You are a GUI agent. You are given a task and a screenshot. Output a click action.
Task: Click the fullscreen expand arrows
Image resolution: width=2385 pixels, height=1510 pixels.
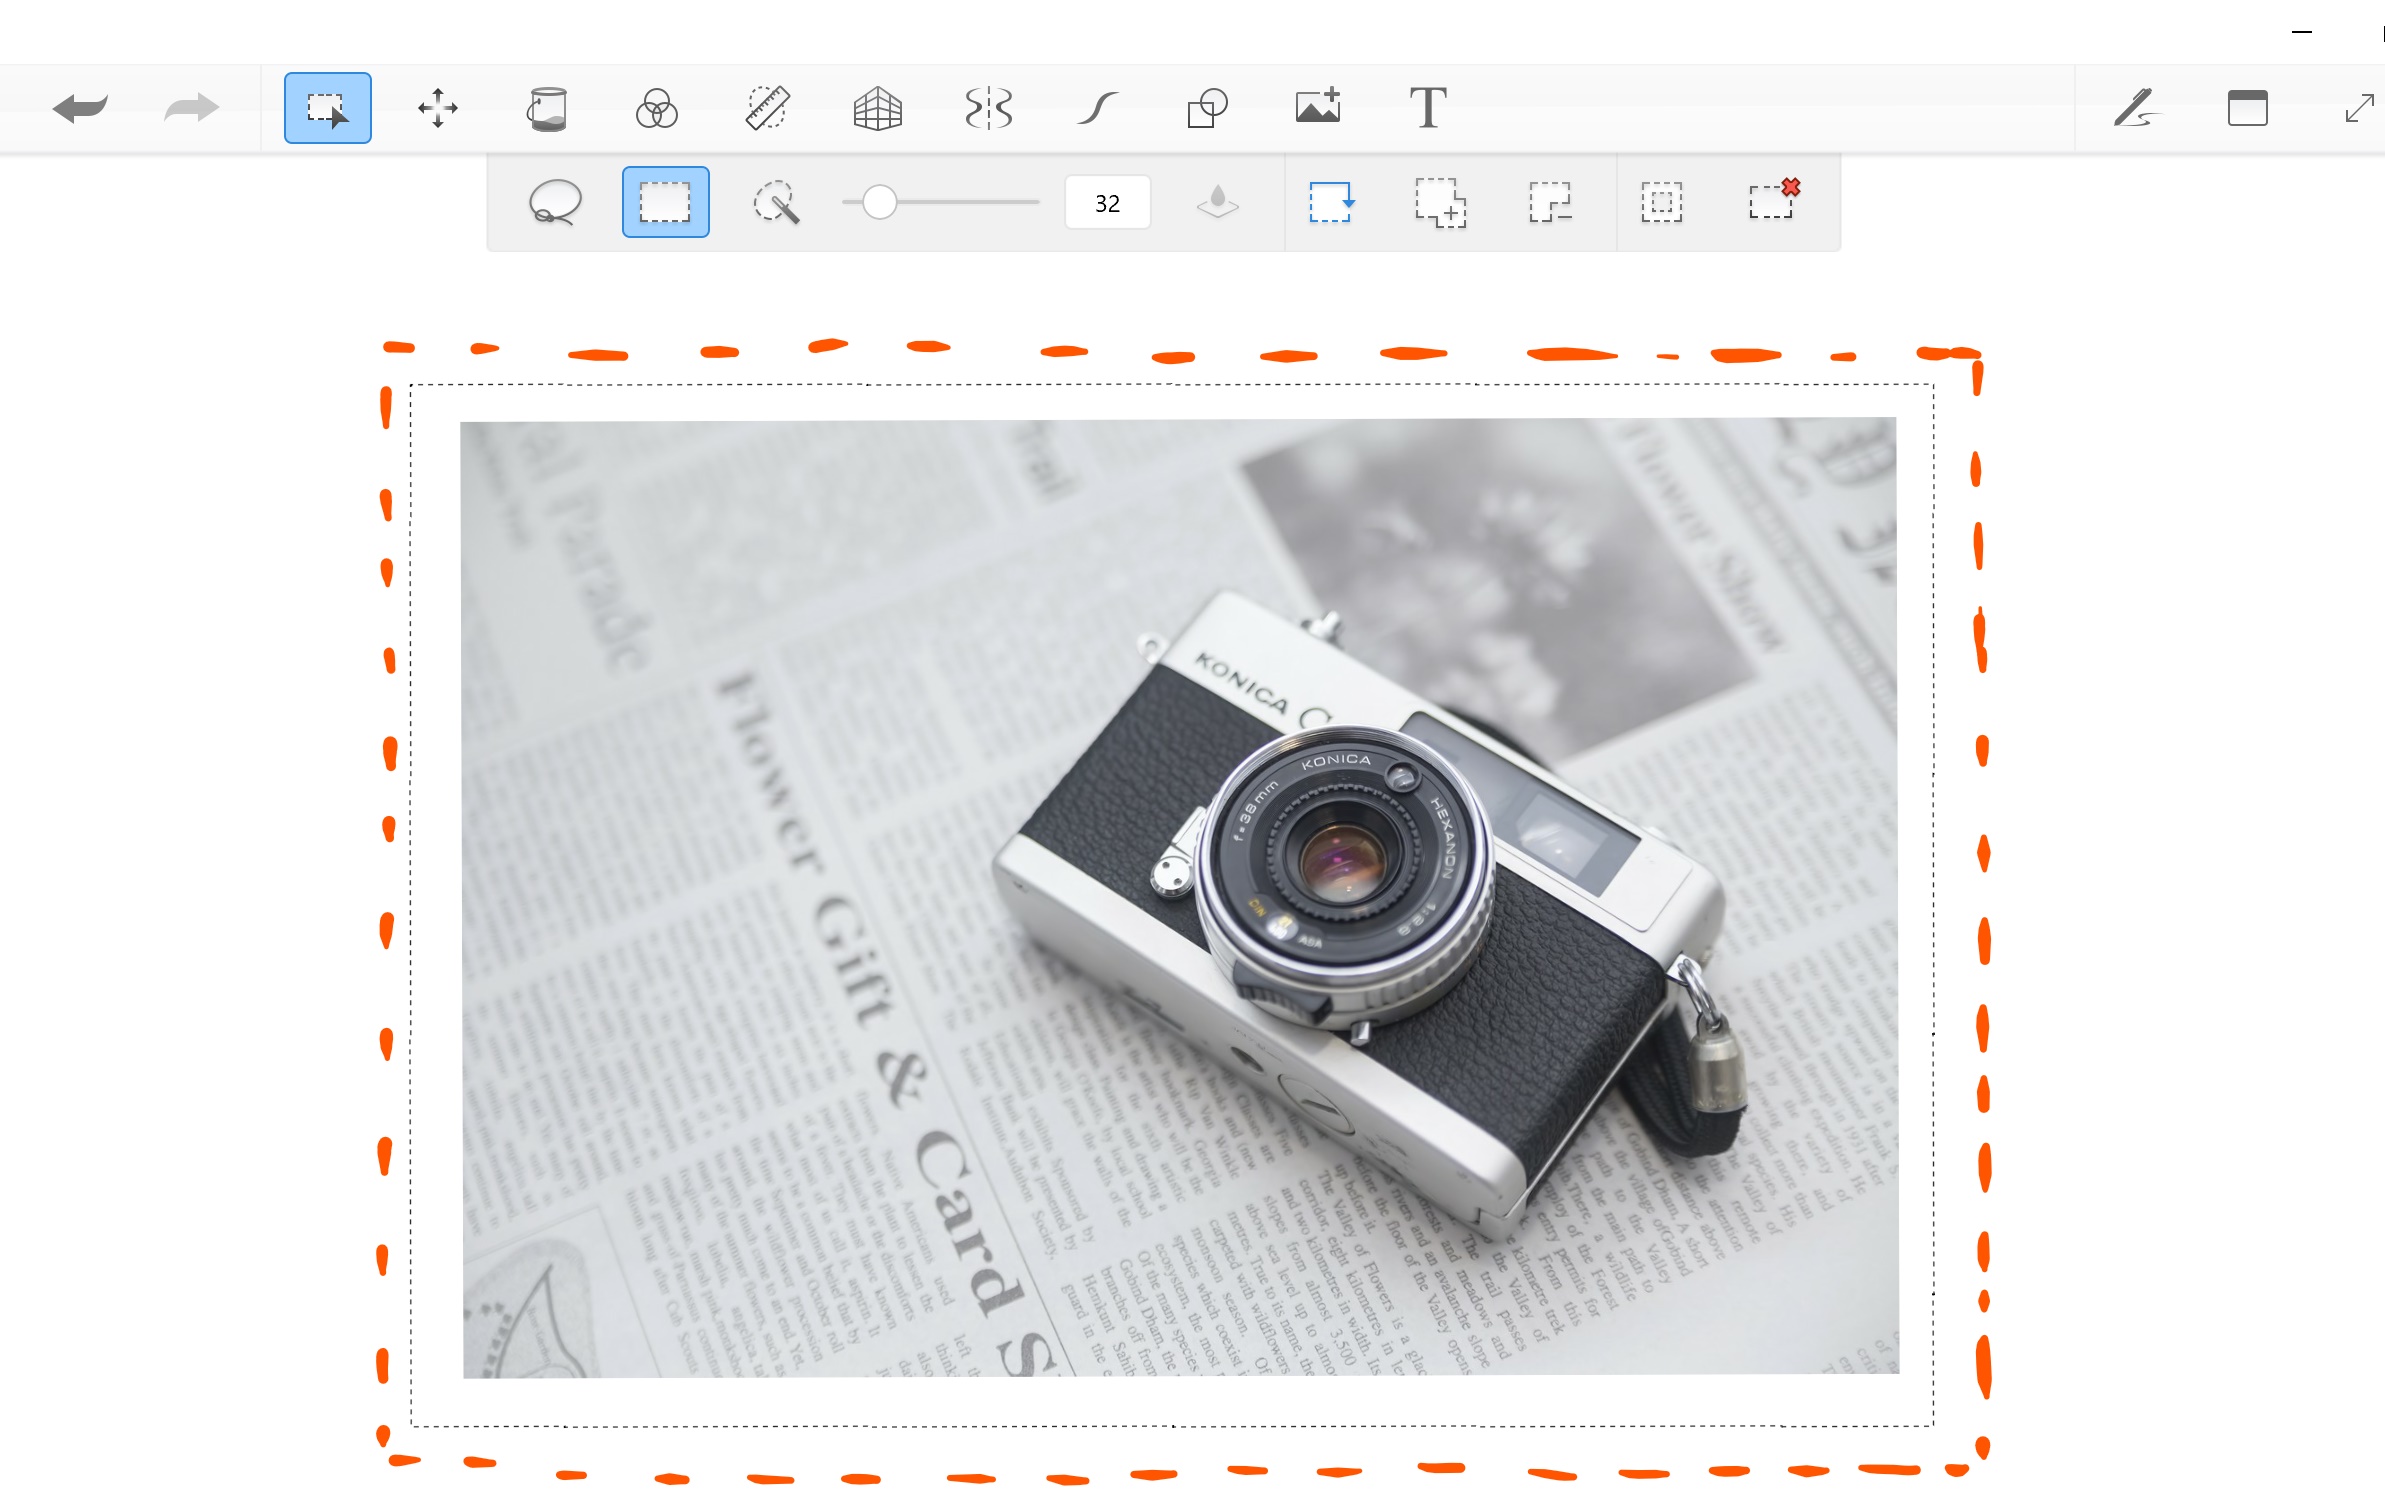2359,108
